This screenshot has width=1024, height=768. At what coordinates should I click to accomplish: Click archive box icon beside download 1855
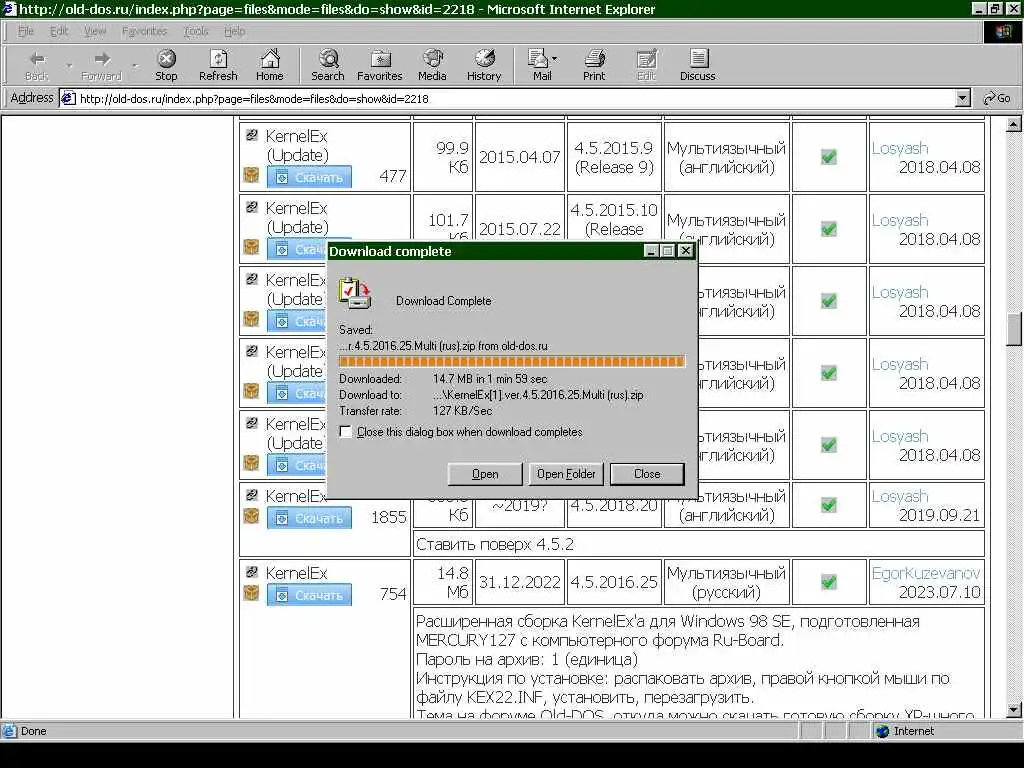pos(251,516)
